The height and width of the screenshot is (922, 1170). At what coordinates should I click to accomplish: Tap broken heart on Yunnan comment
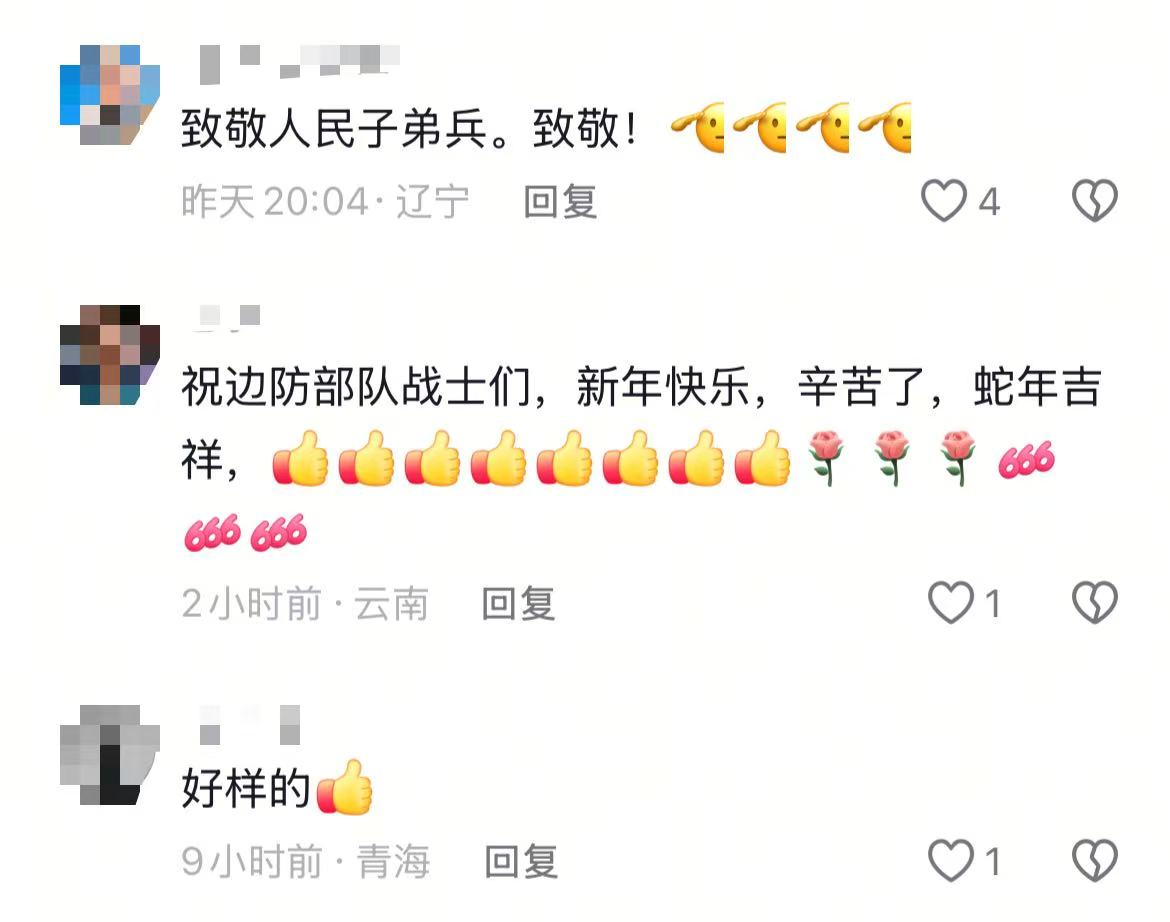(x=1095, y=602)
